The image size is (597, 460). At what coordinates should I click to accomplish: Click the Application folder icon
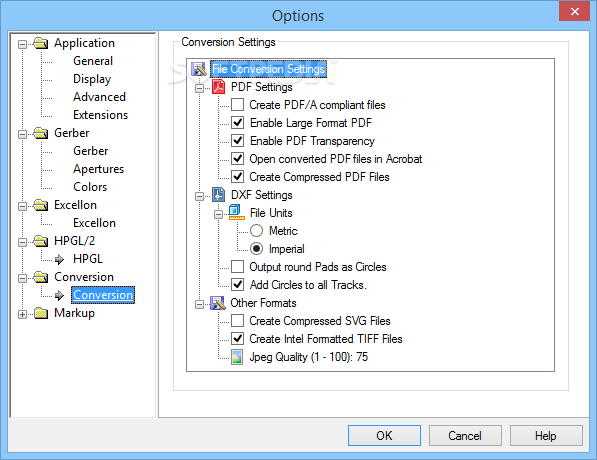[41, 43]
